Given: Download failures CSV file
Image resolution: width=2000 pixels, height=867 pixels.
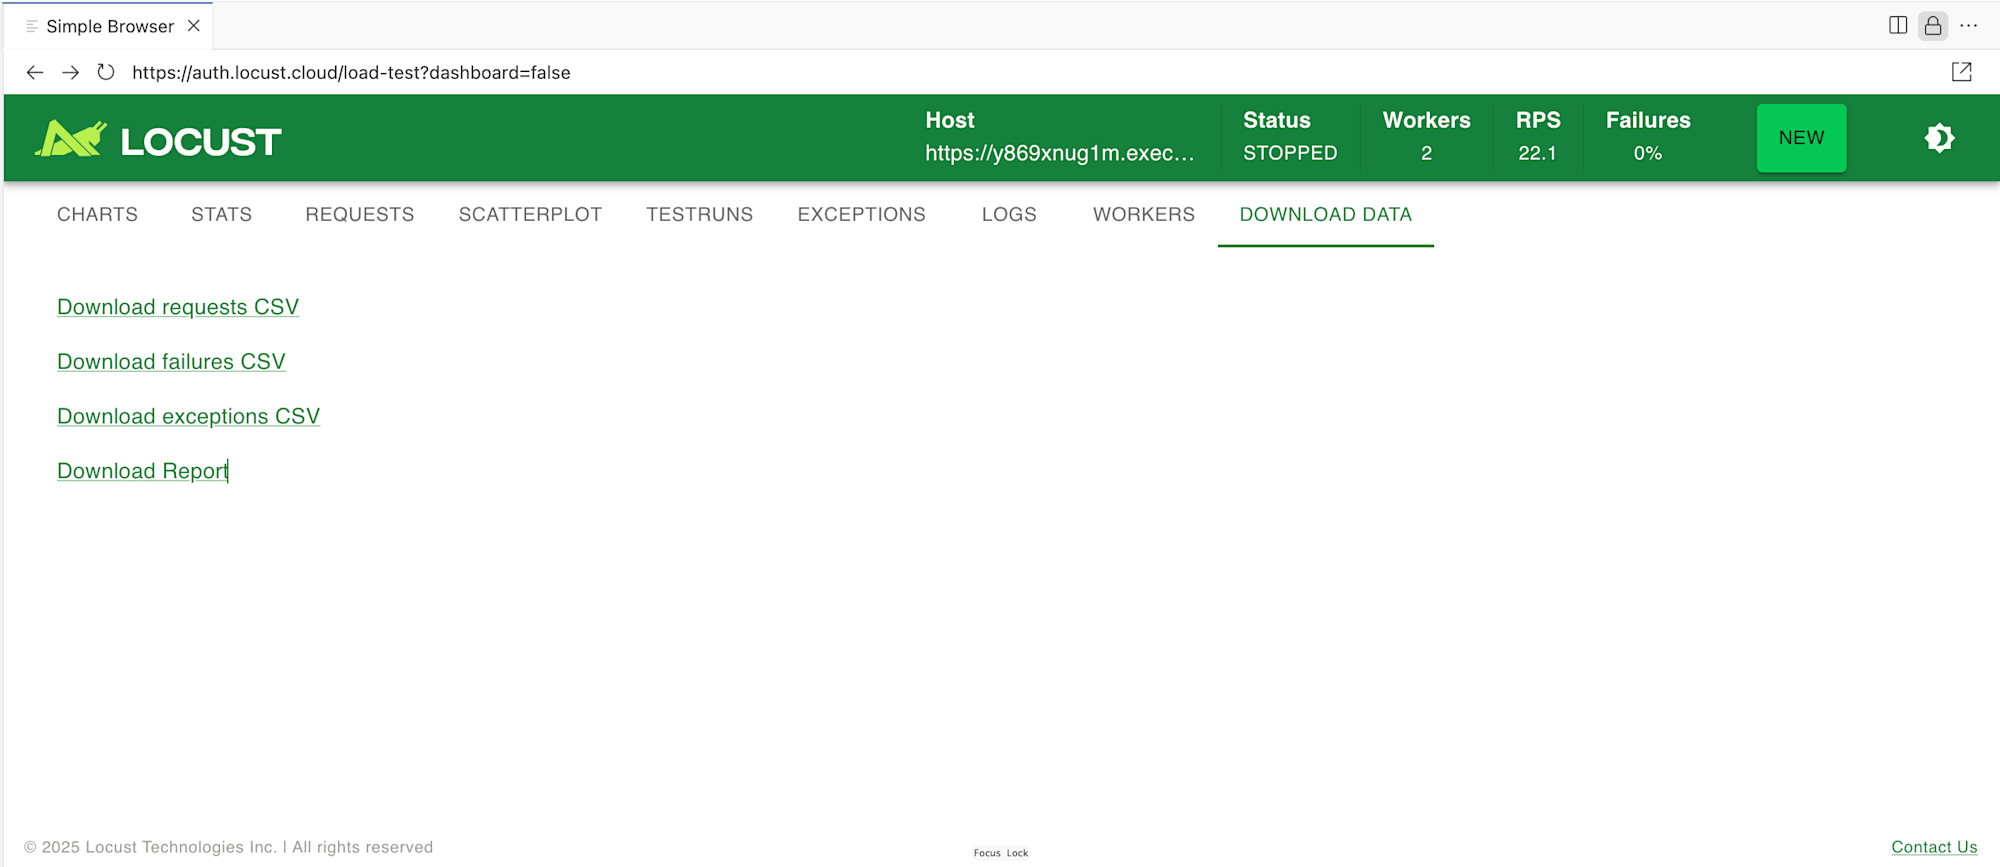Looking at the screenshot, I should pyautogui.click(x=171, y=362).
